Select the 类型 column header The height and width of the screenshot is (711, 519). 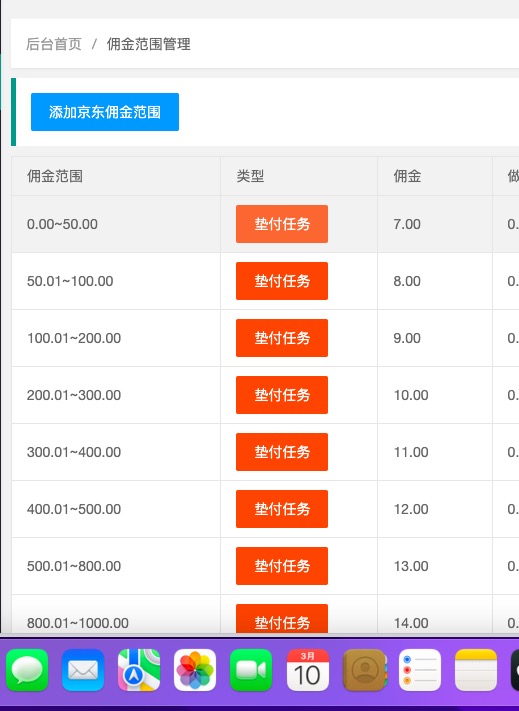point(250,176)
